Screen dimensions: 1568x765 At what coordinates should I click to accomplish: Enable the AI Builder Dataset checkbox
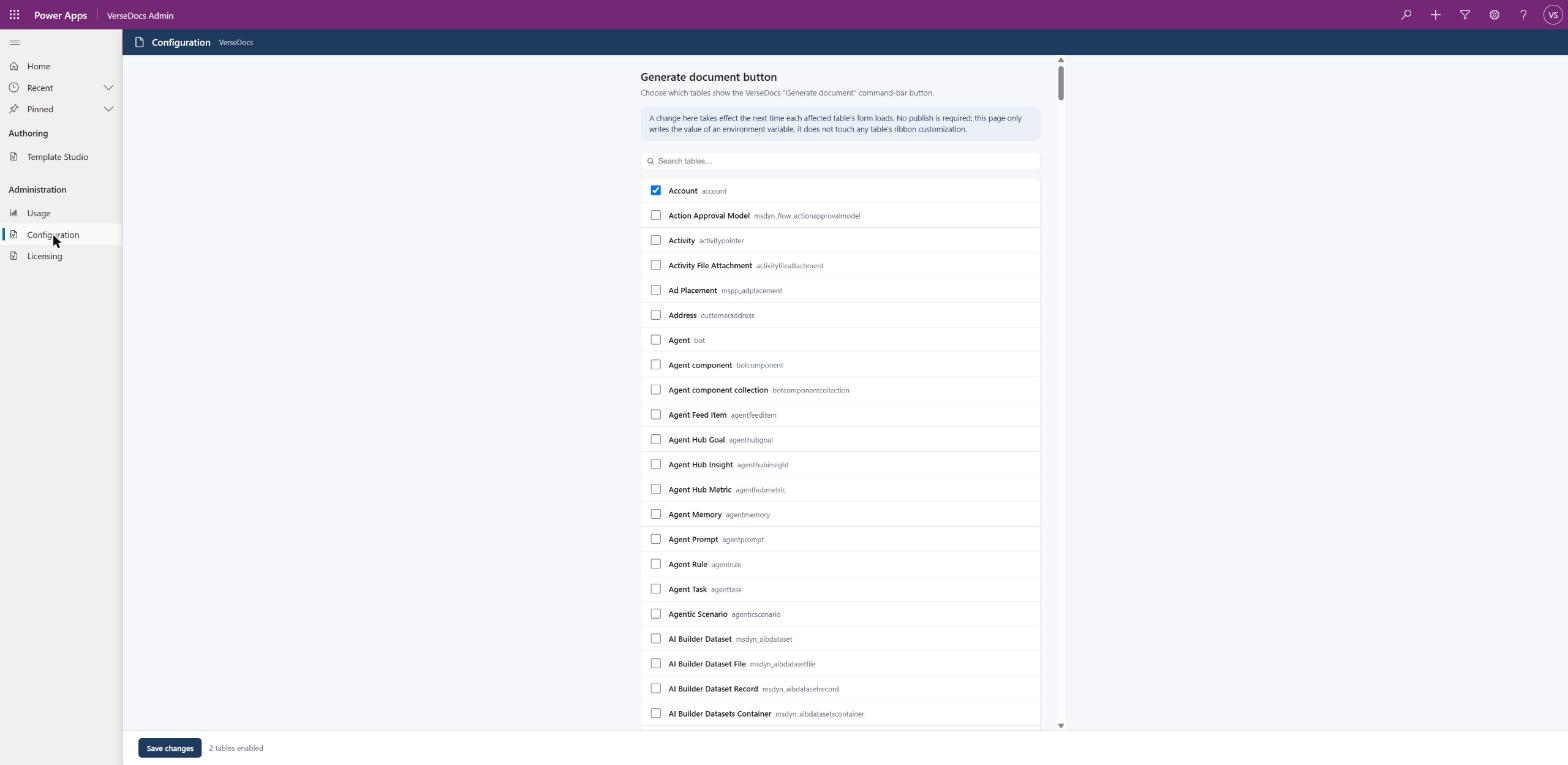pos(656,638)
